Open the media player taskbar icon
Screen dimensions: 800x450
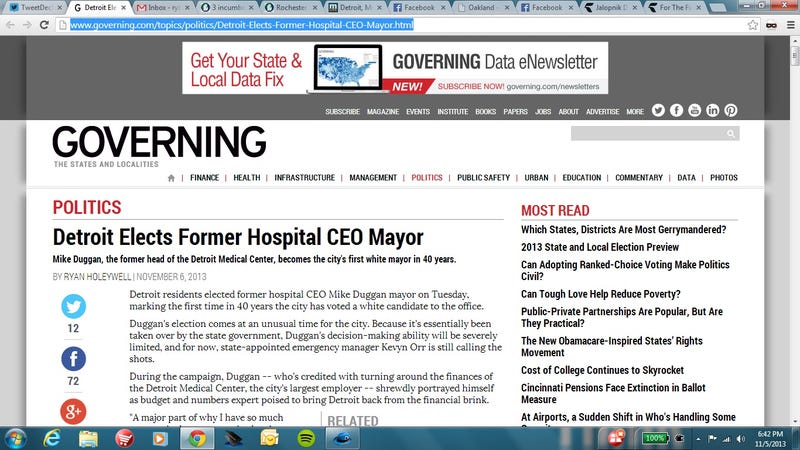point(161,439)
